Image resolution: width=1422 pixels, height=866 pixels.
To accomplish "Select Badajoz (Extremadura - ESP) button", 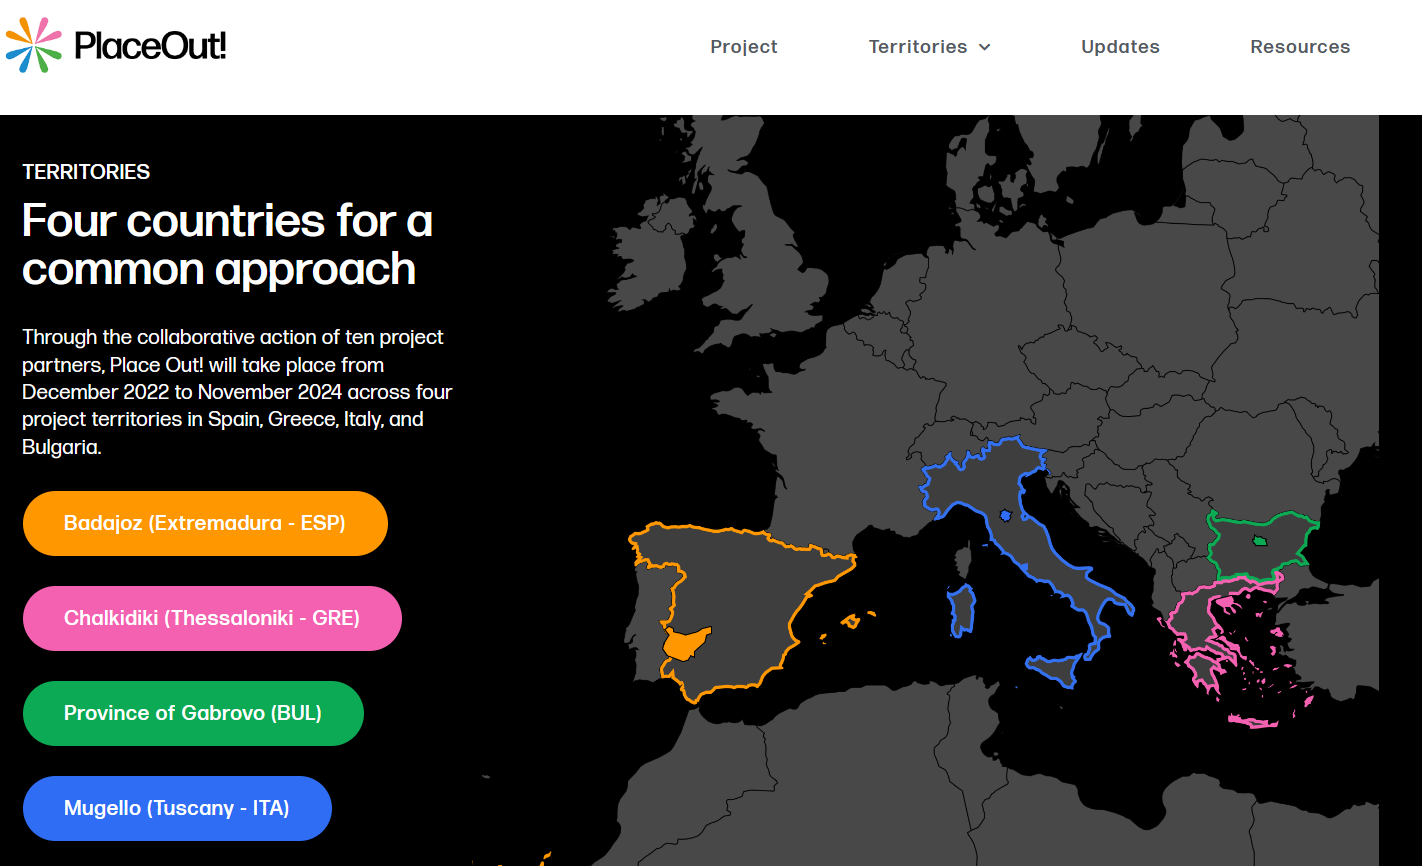I will (x=205, y=523).
